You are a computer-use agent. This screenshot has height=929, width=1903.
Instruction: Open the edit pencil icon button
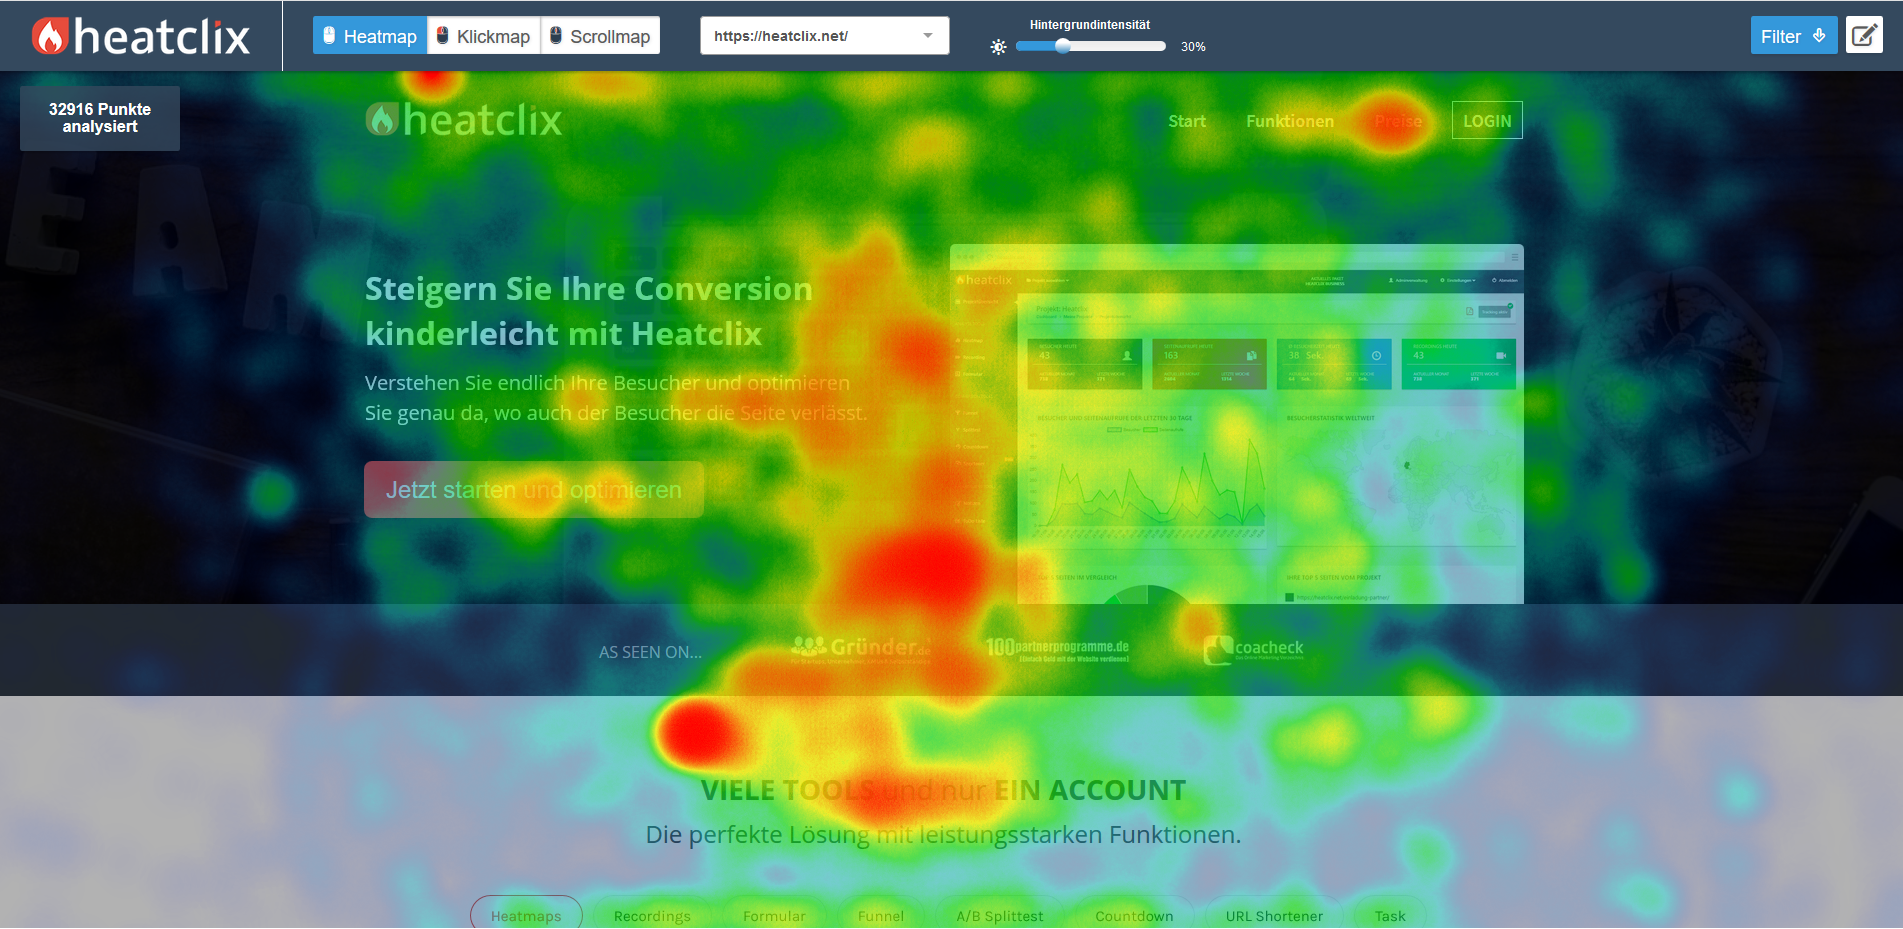[1864, 36]
